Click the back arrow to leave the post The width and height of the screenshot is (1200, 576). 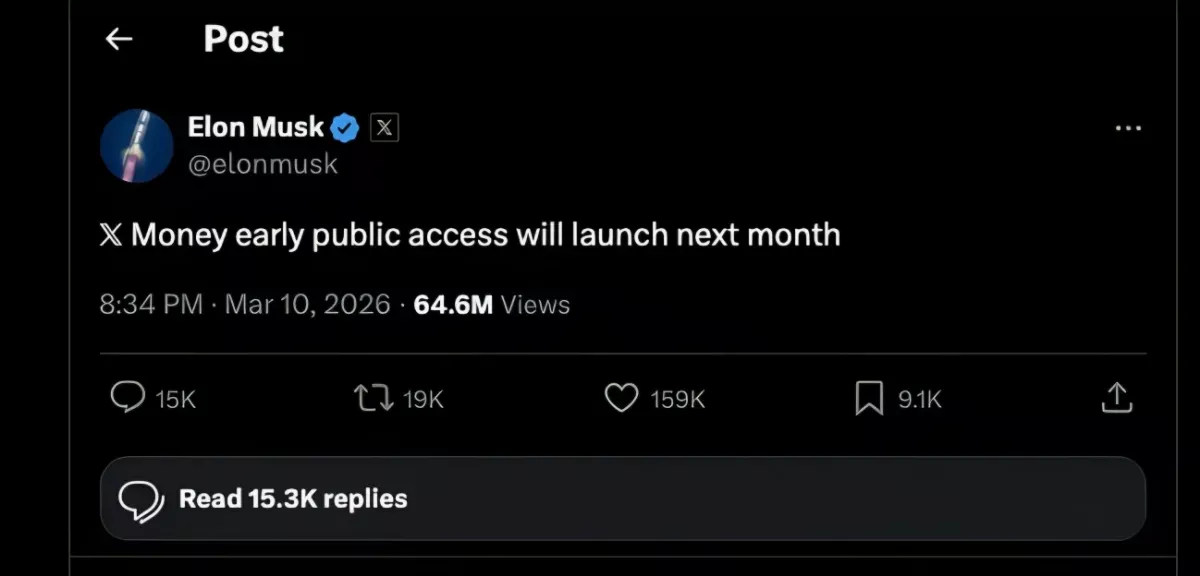click(x=118, y=38)
